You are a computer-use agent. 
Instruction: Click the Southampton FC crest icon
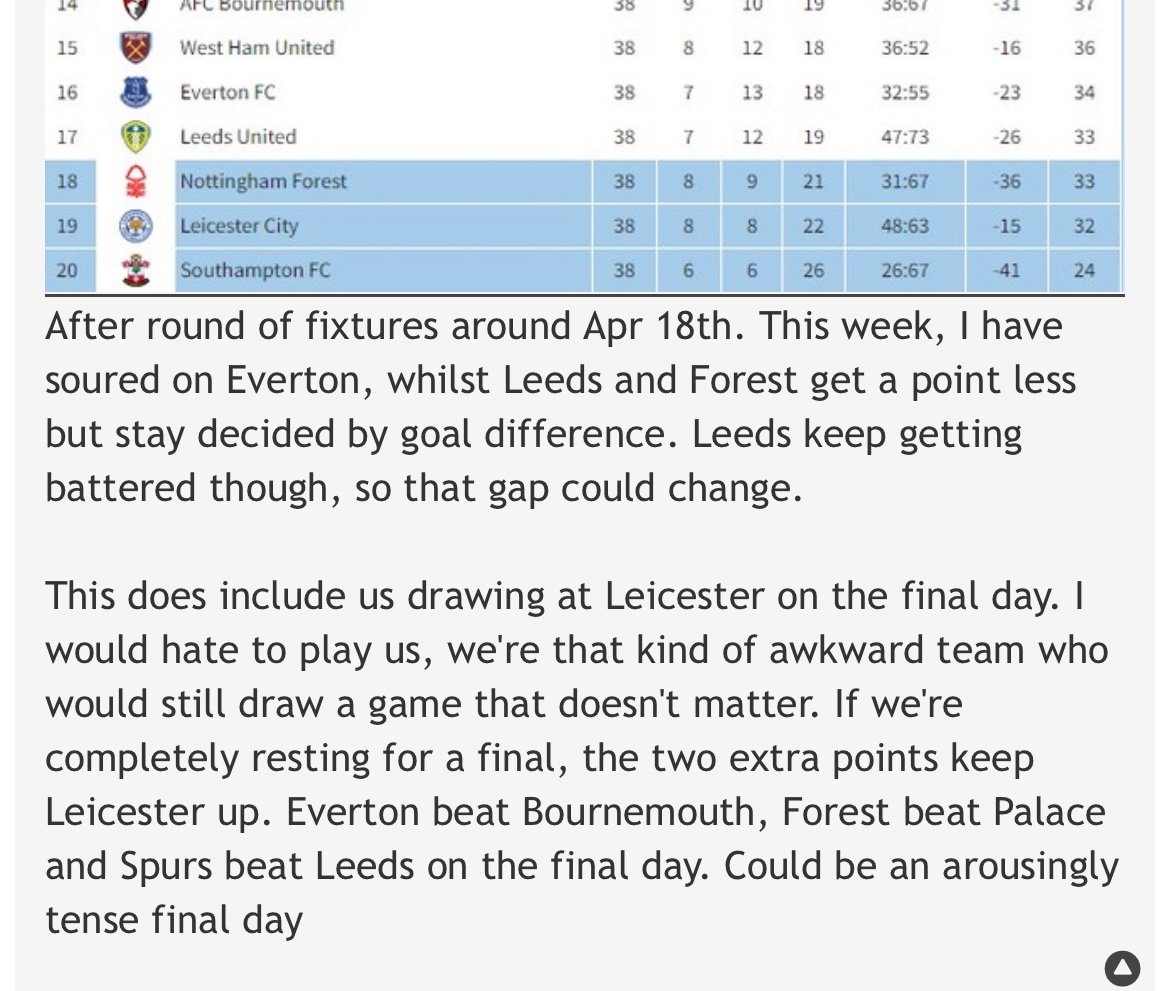(136, 270)
